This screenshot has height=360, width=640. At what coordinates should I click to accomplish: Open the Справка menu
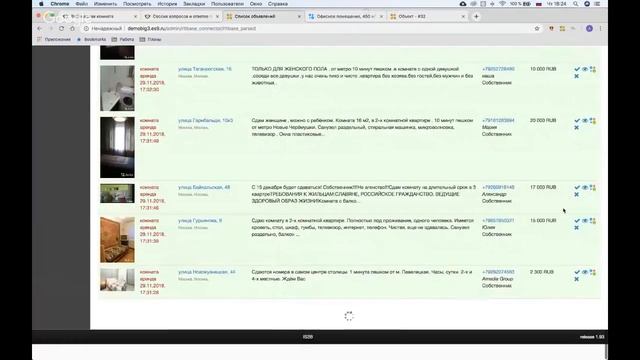278,4
